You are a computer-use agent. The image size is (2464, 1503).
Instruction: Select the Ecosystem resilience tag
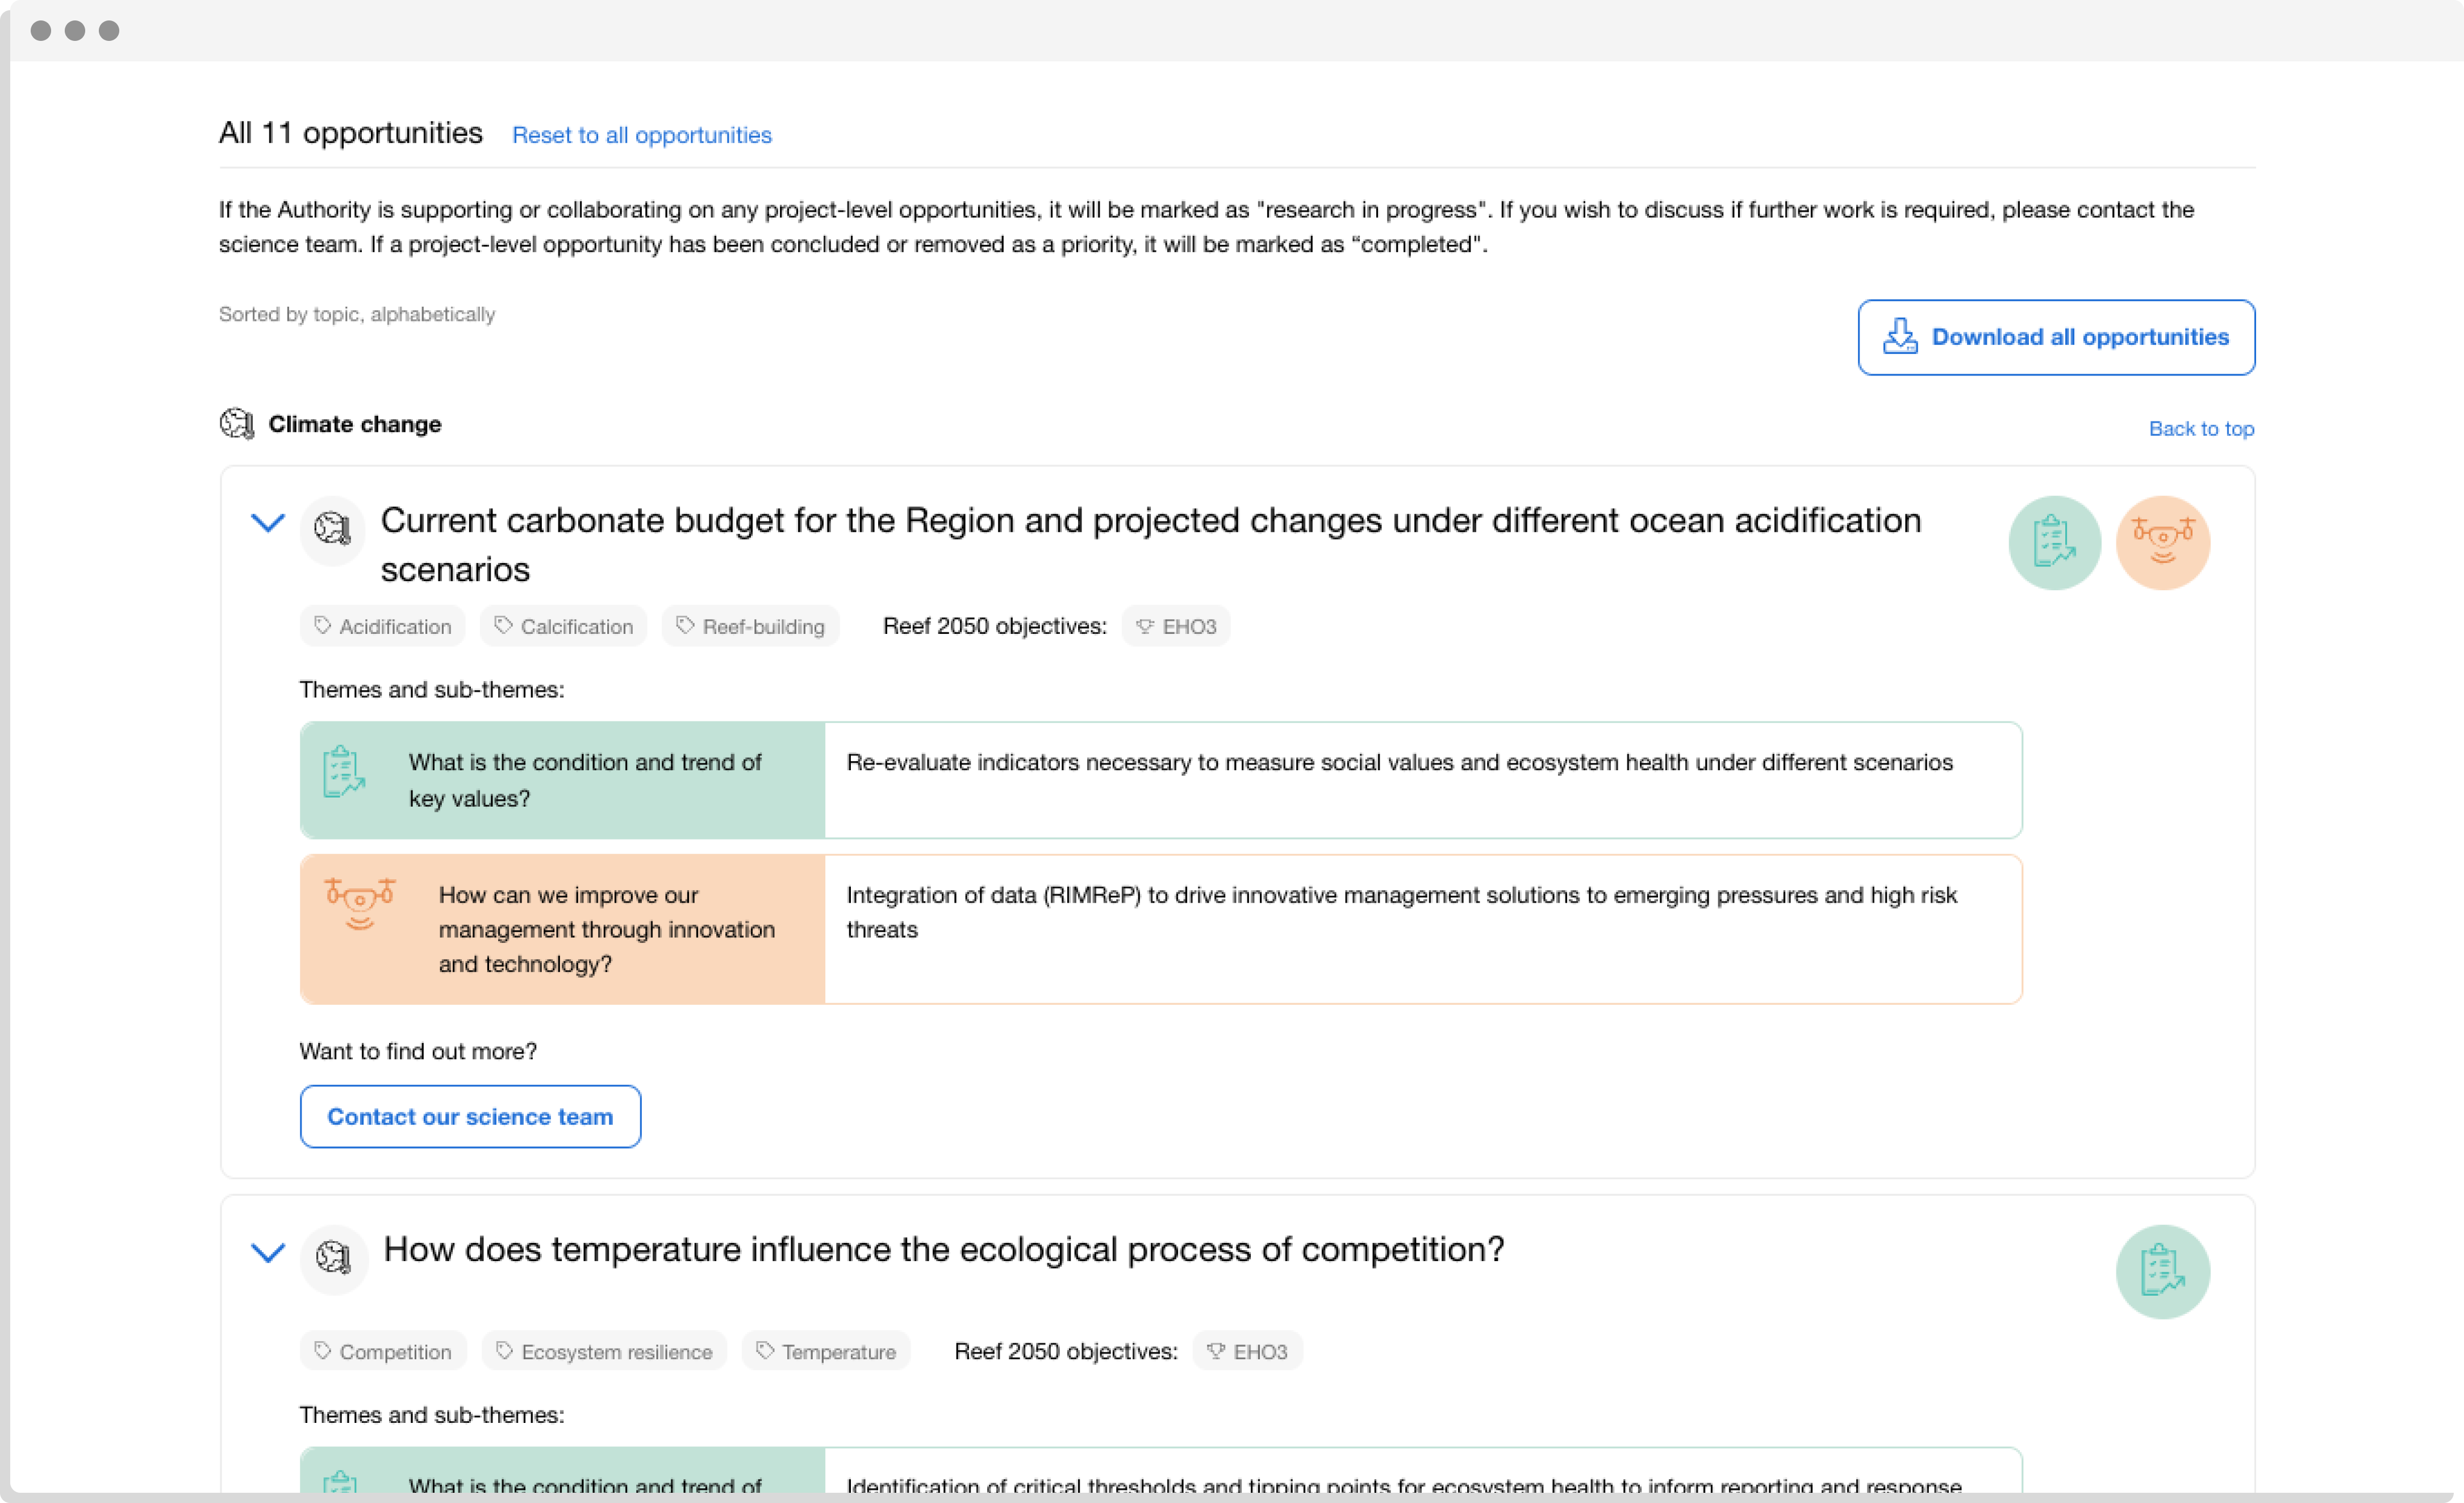click(x=604, y=1352)
